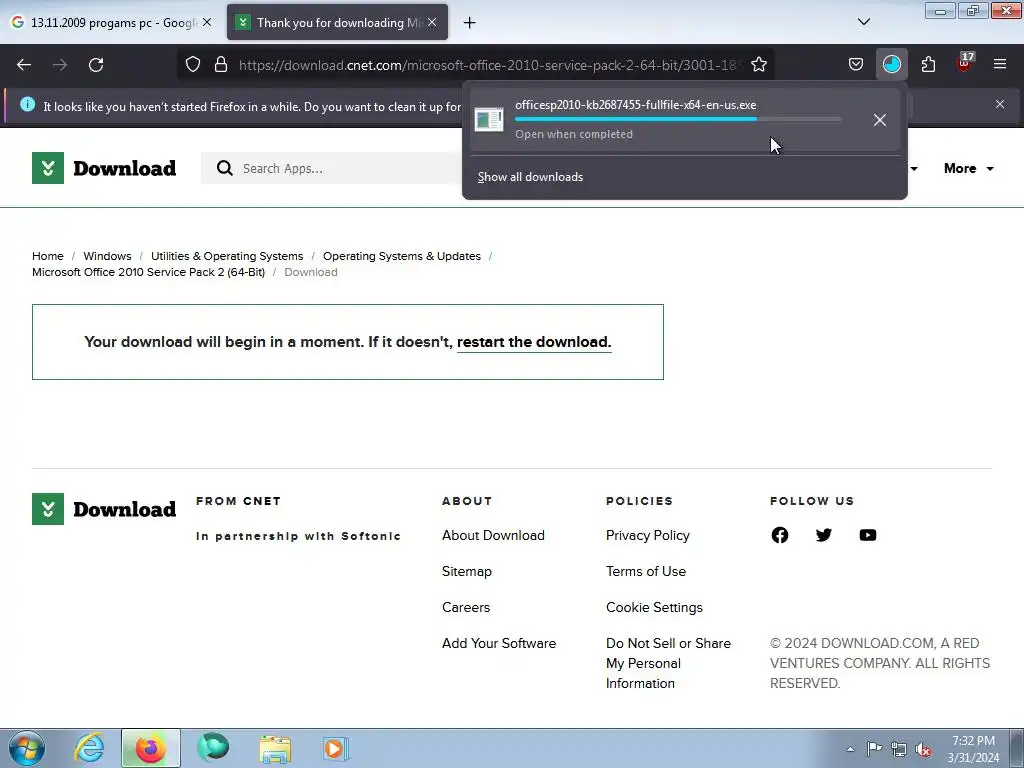This screenshot has height=768, width=1024.
Task: Toggle the downloads panel button
Action: point(891,65)
